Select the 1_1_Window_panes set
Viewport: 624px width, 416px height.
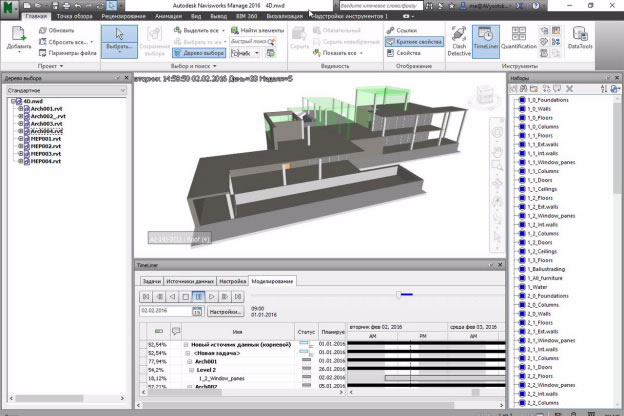tap(551, 162)
